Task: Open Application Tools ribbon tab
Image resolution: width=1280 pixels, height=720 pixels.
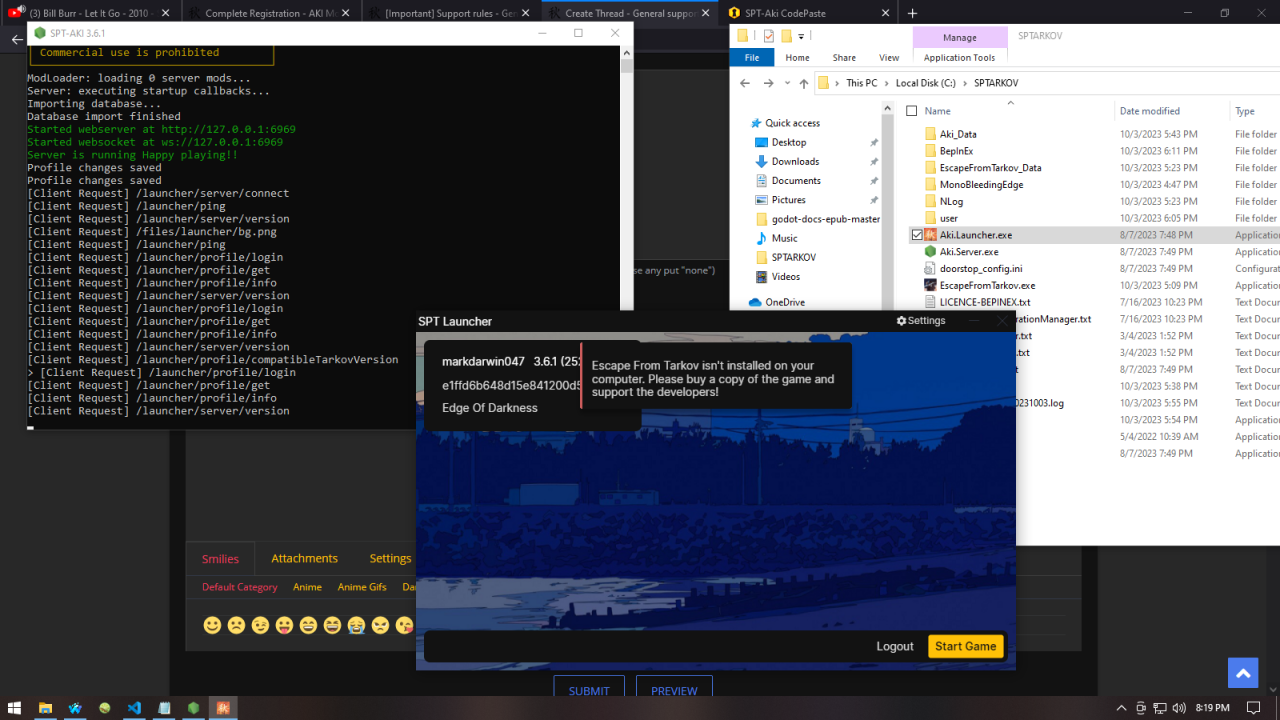Action: pyautogui.click(x=959, y=58)
